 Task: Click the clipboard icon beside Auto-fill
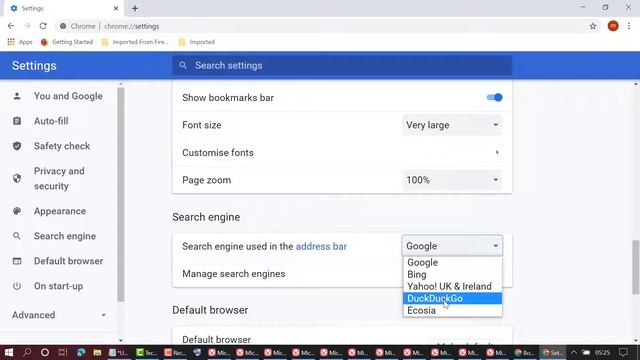(17, 121)
